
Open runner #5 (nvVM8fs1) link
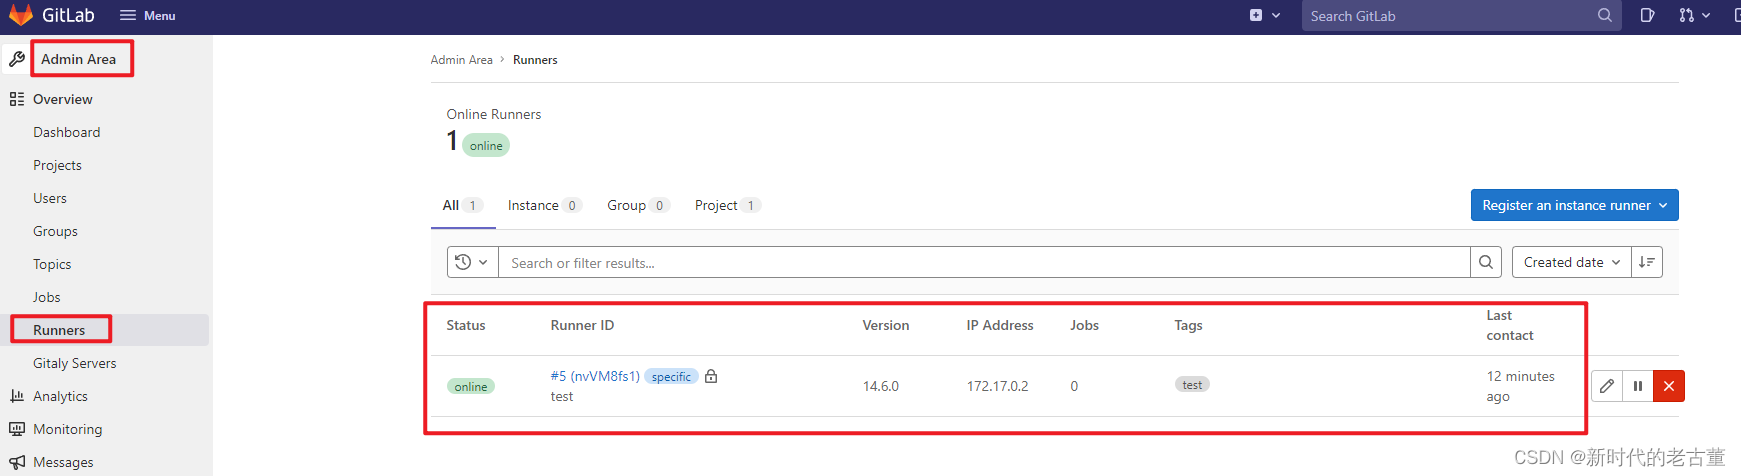point(595,376)
